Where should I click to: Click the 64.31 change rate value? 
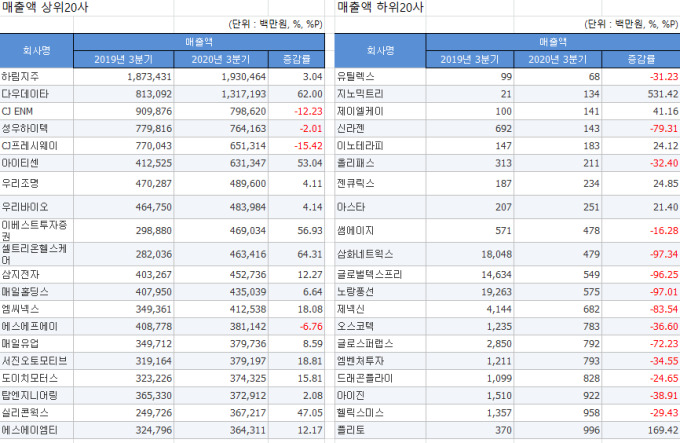point(310,254)
